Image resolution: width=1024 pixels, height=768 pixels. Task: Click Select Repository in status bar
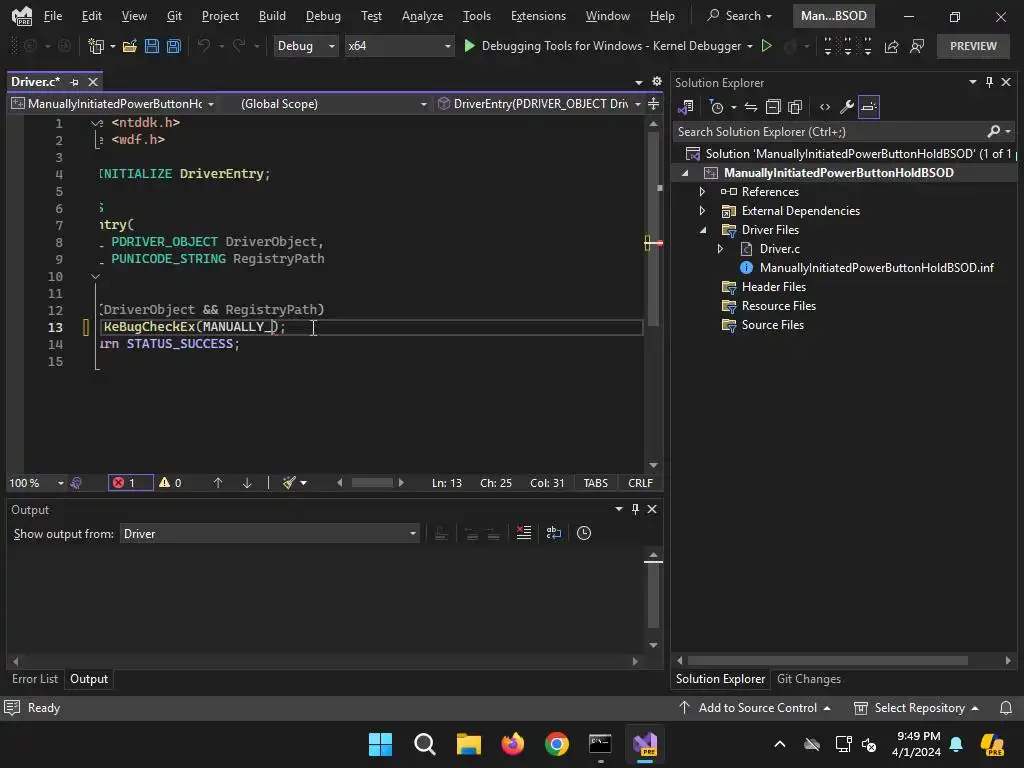click(x=916, y=708)
